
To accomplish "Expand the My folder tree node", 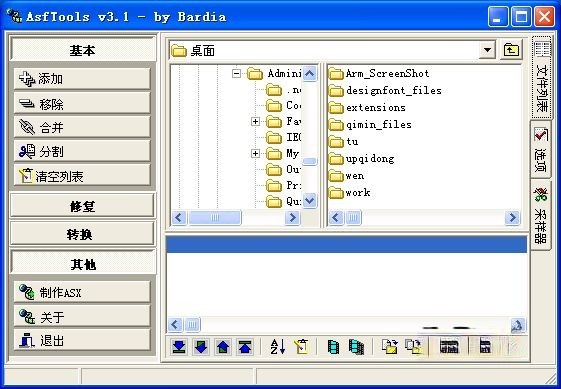I will [x=255, y=154].
